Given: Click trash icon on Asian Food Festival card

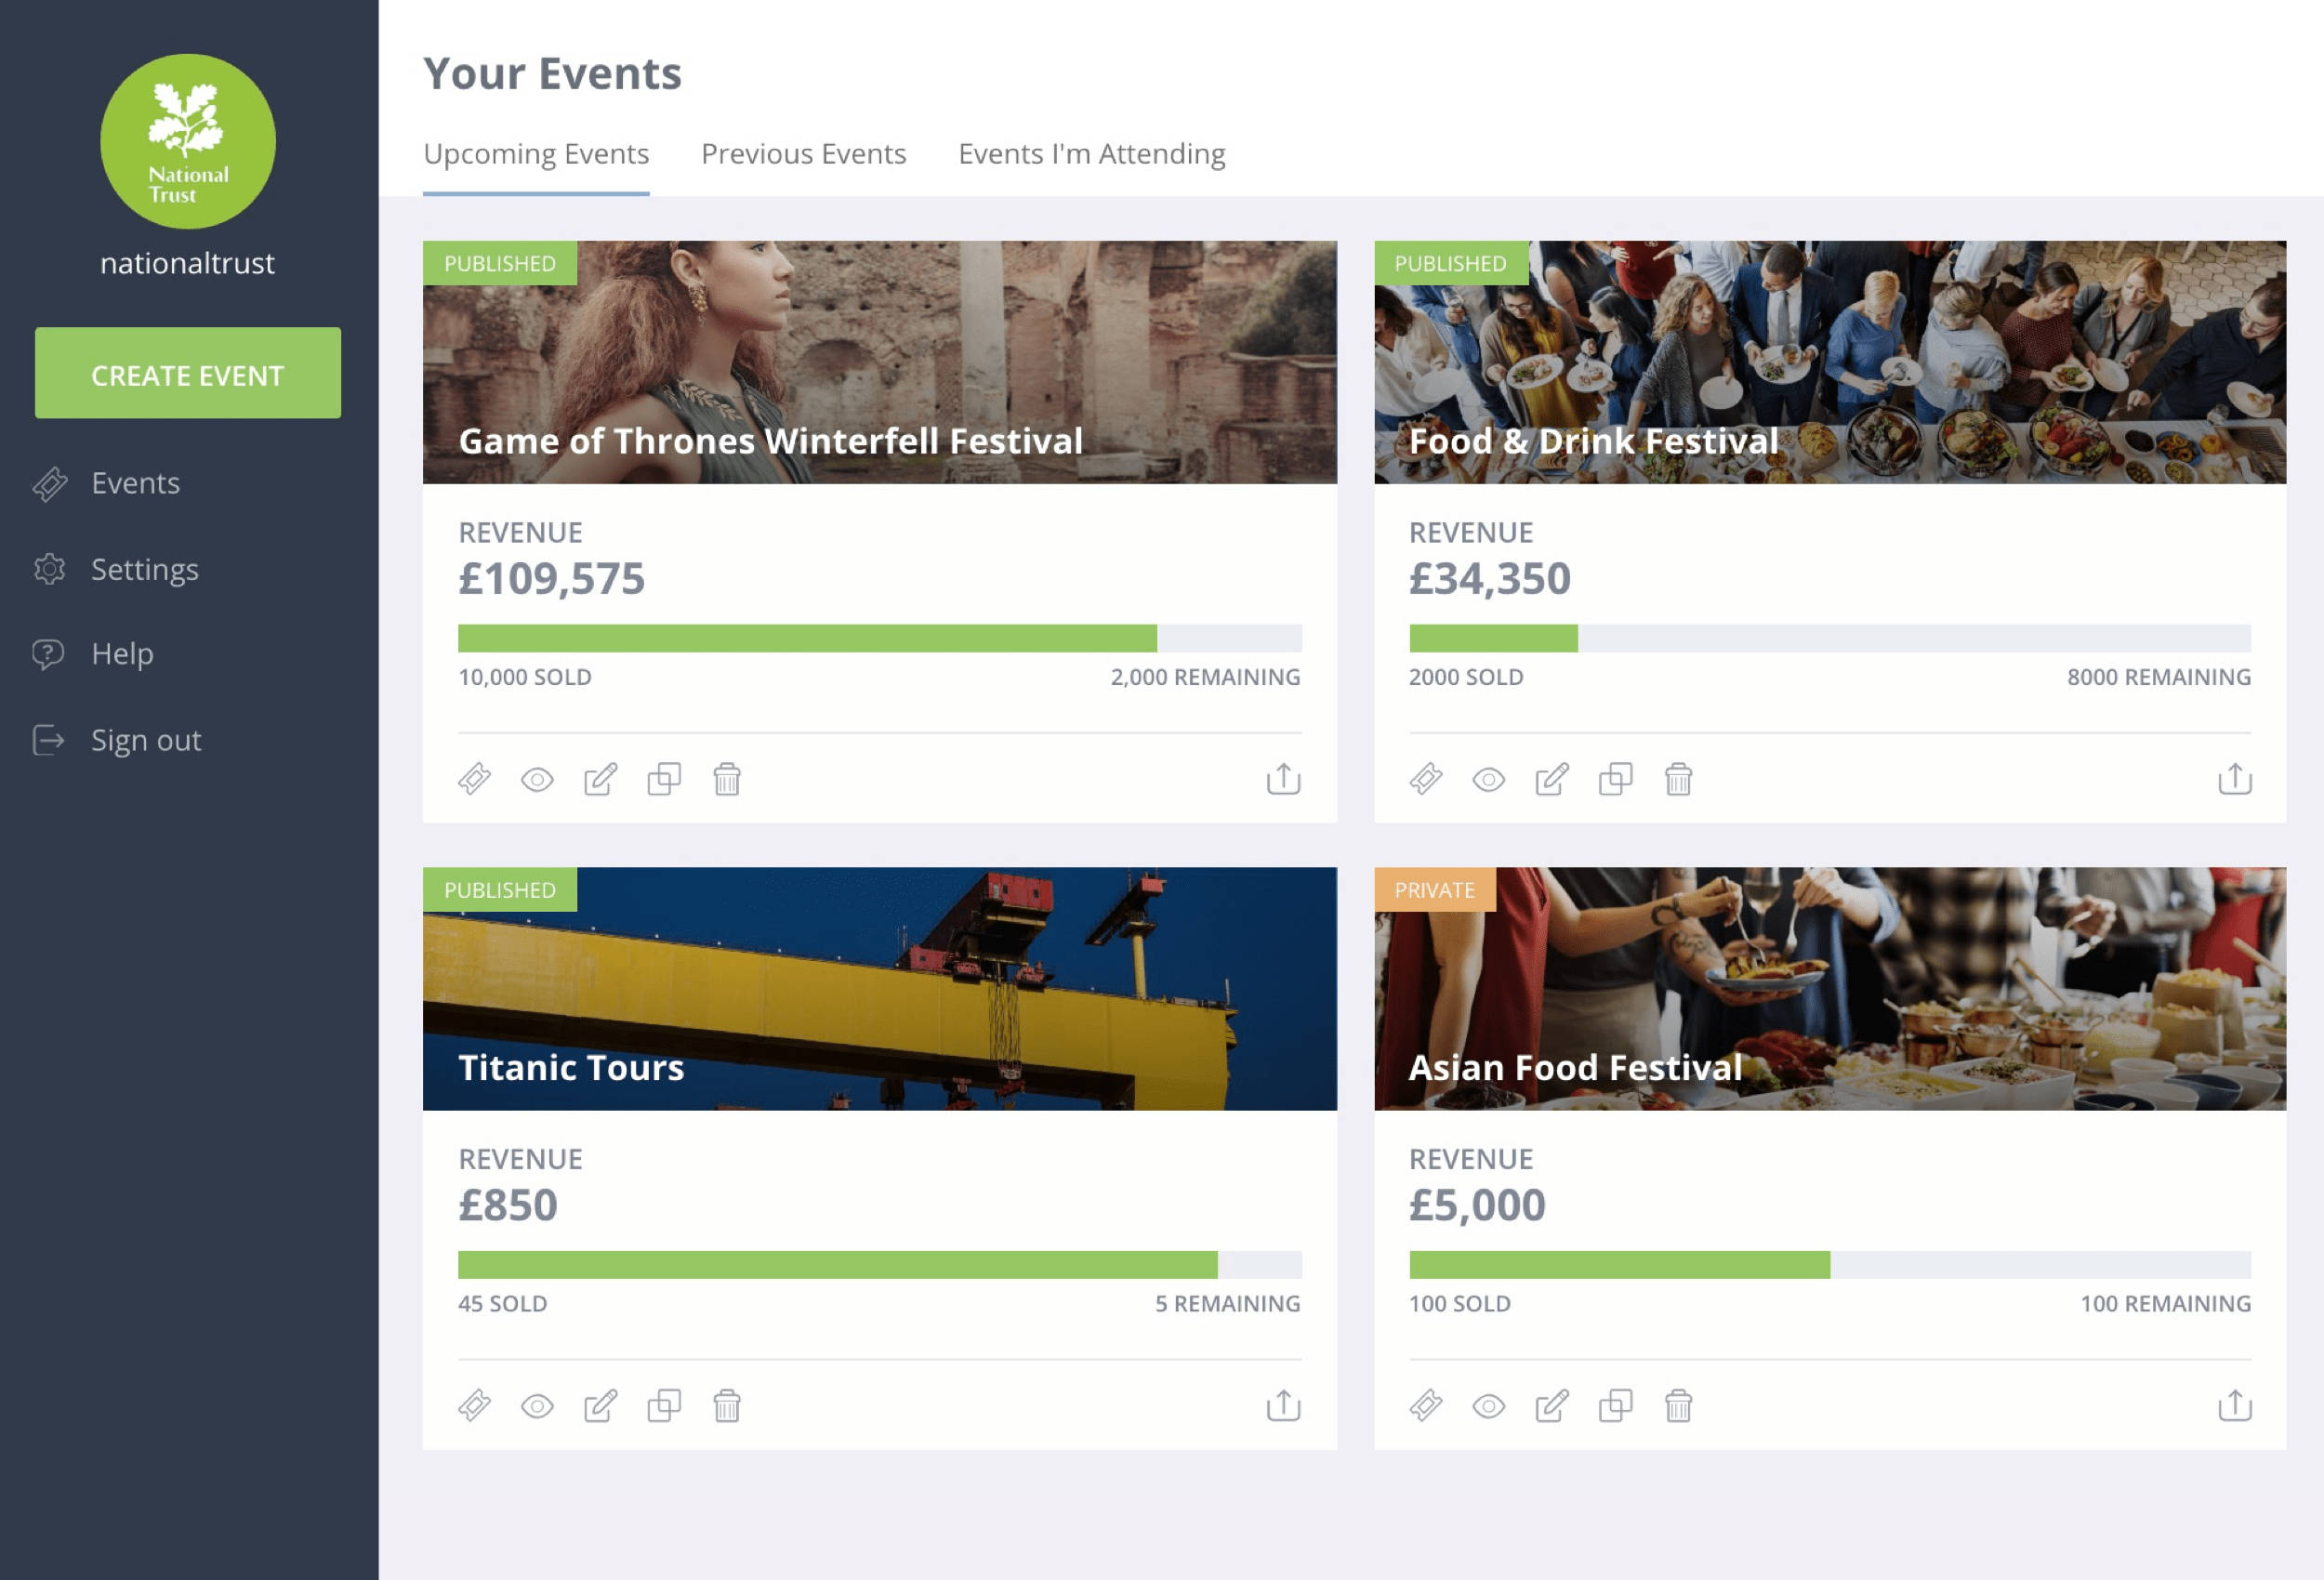Looking at the screenshot, I should pyautogui.click(x=1678, y=1406).
